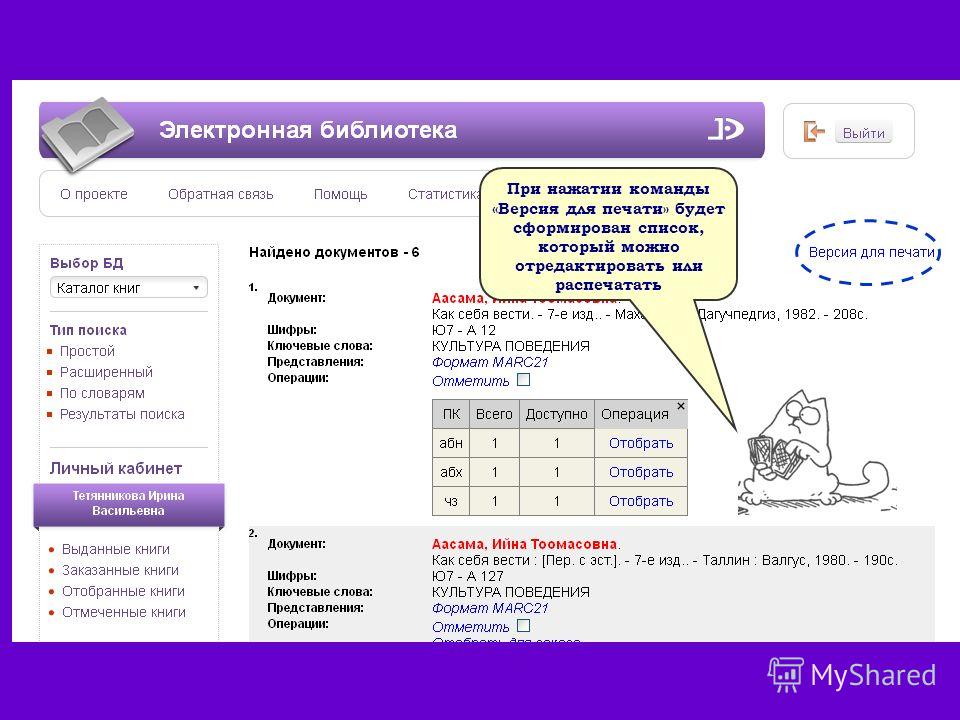The image size is (960, 720).
Task: Click the Электронная библиотека header title
Action: click(x=308, y=130)
